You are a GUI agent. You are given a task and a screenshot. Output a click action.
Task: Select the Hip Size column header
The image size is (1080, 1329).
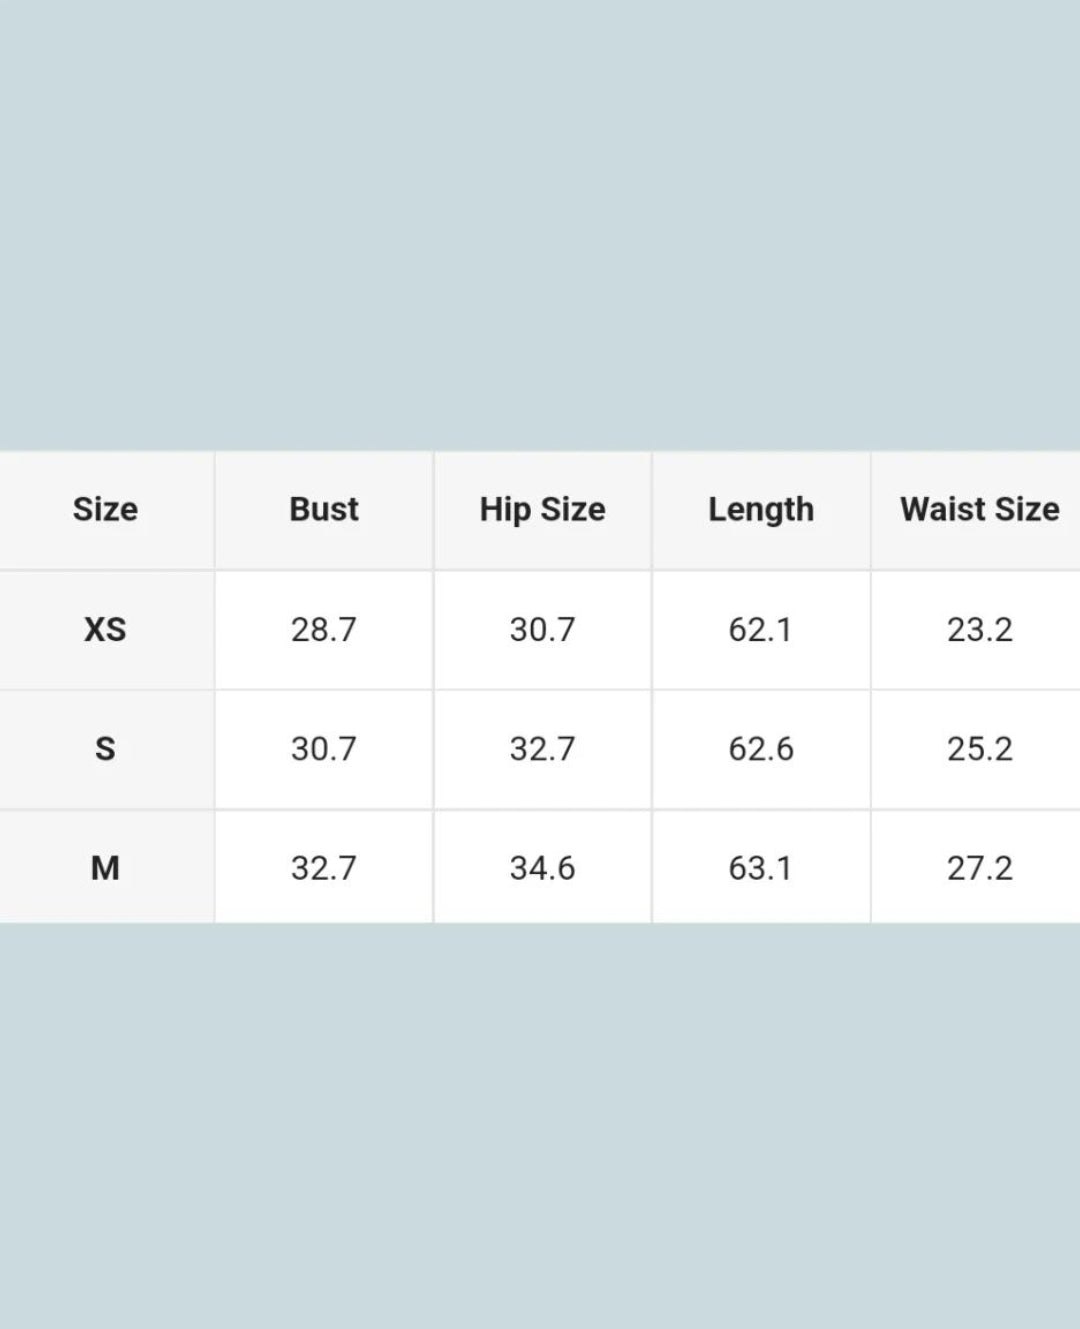click(542, 509)
